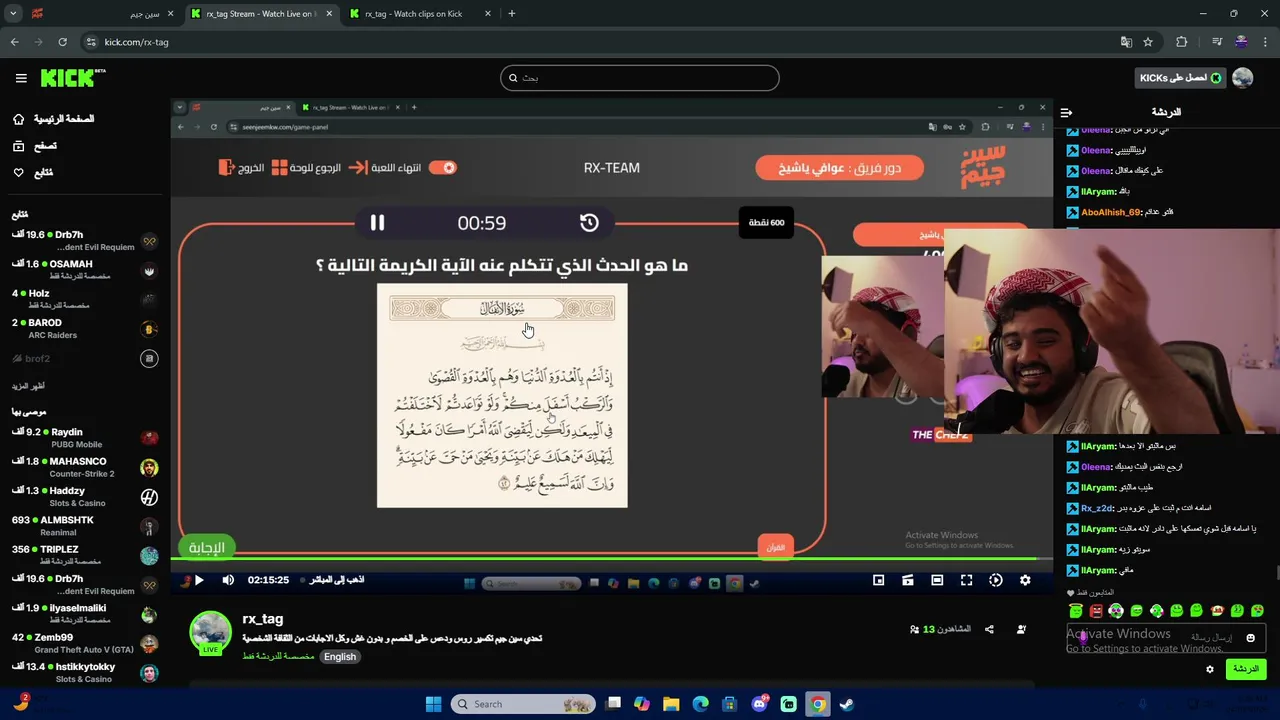Collapse the chat panel arrow icon
Screen dimensions: 1280x720
pos(1066,112)
